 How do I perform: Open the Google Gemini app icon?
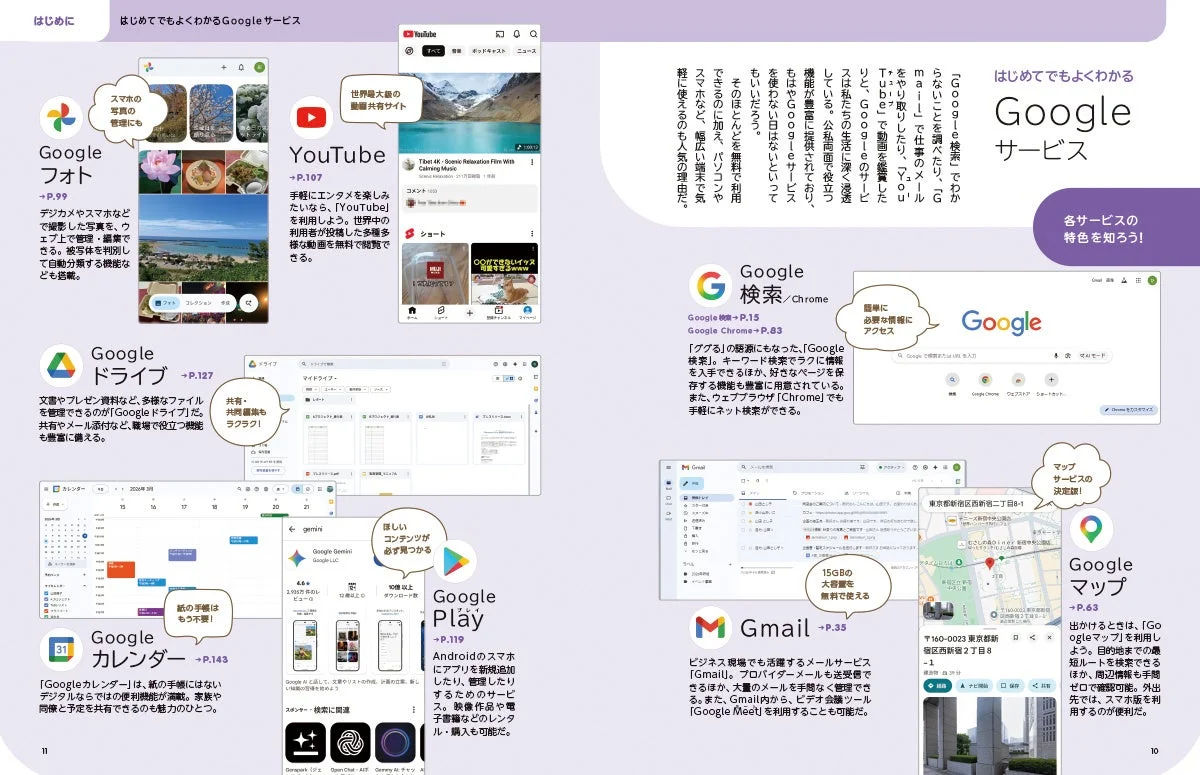click(x=296, y=557)
